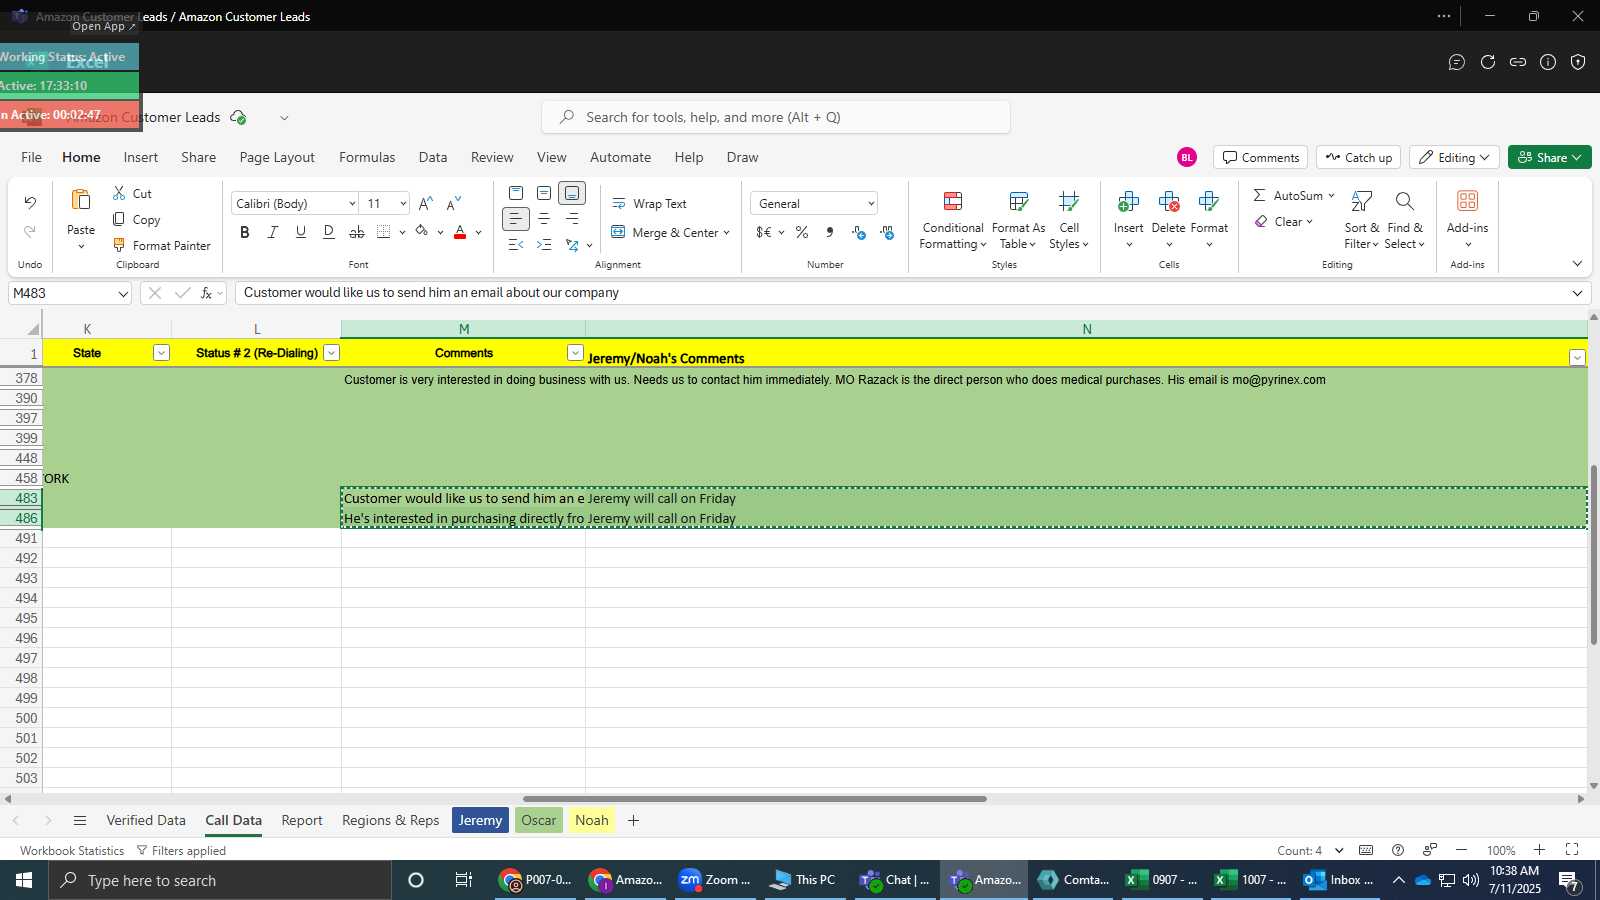Click the Comments button
The width and height of the screenshot is (1600, 900).
click(x=1260, y=157)
